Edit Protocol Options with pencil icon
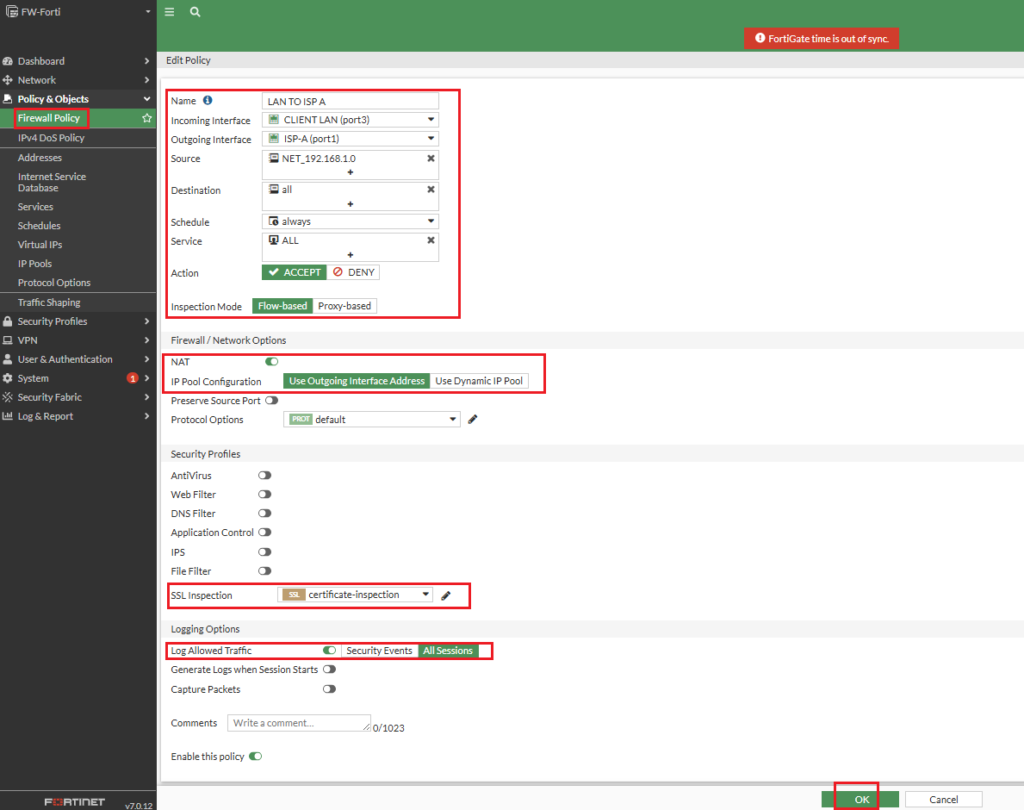The image size is (1024, 810). (473, 419)
